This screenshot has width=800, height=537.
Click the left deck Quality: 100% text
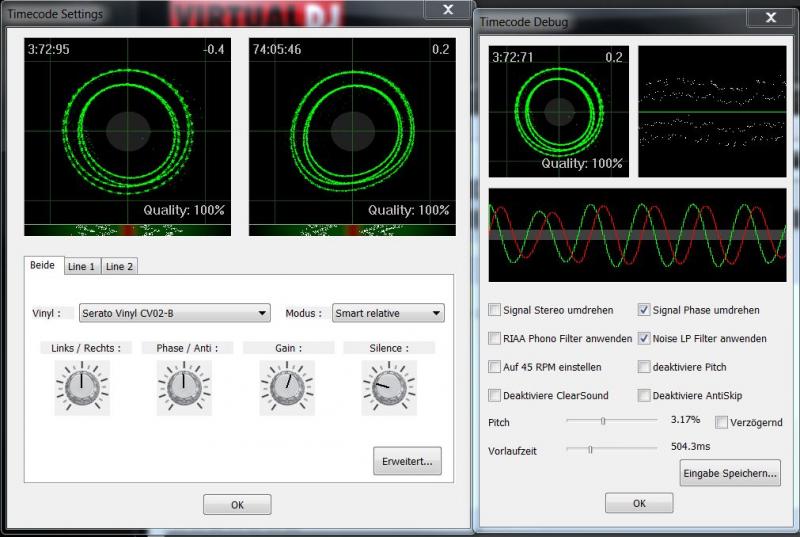(x=184, y=210)
